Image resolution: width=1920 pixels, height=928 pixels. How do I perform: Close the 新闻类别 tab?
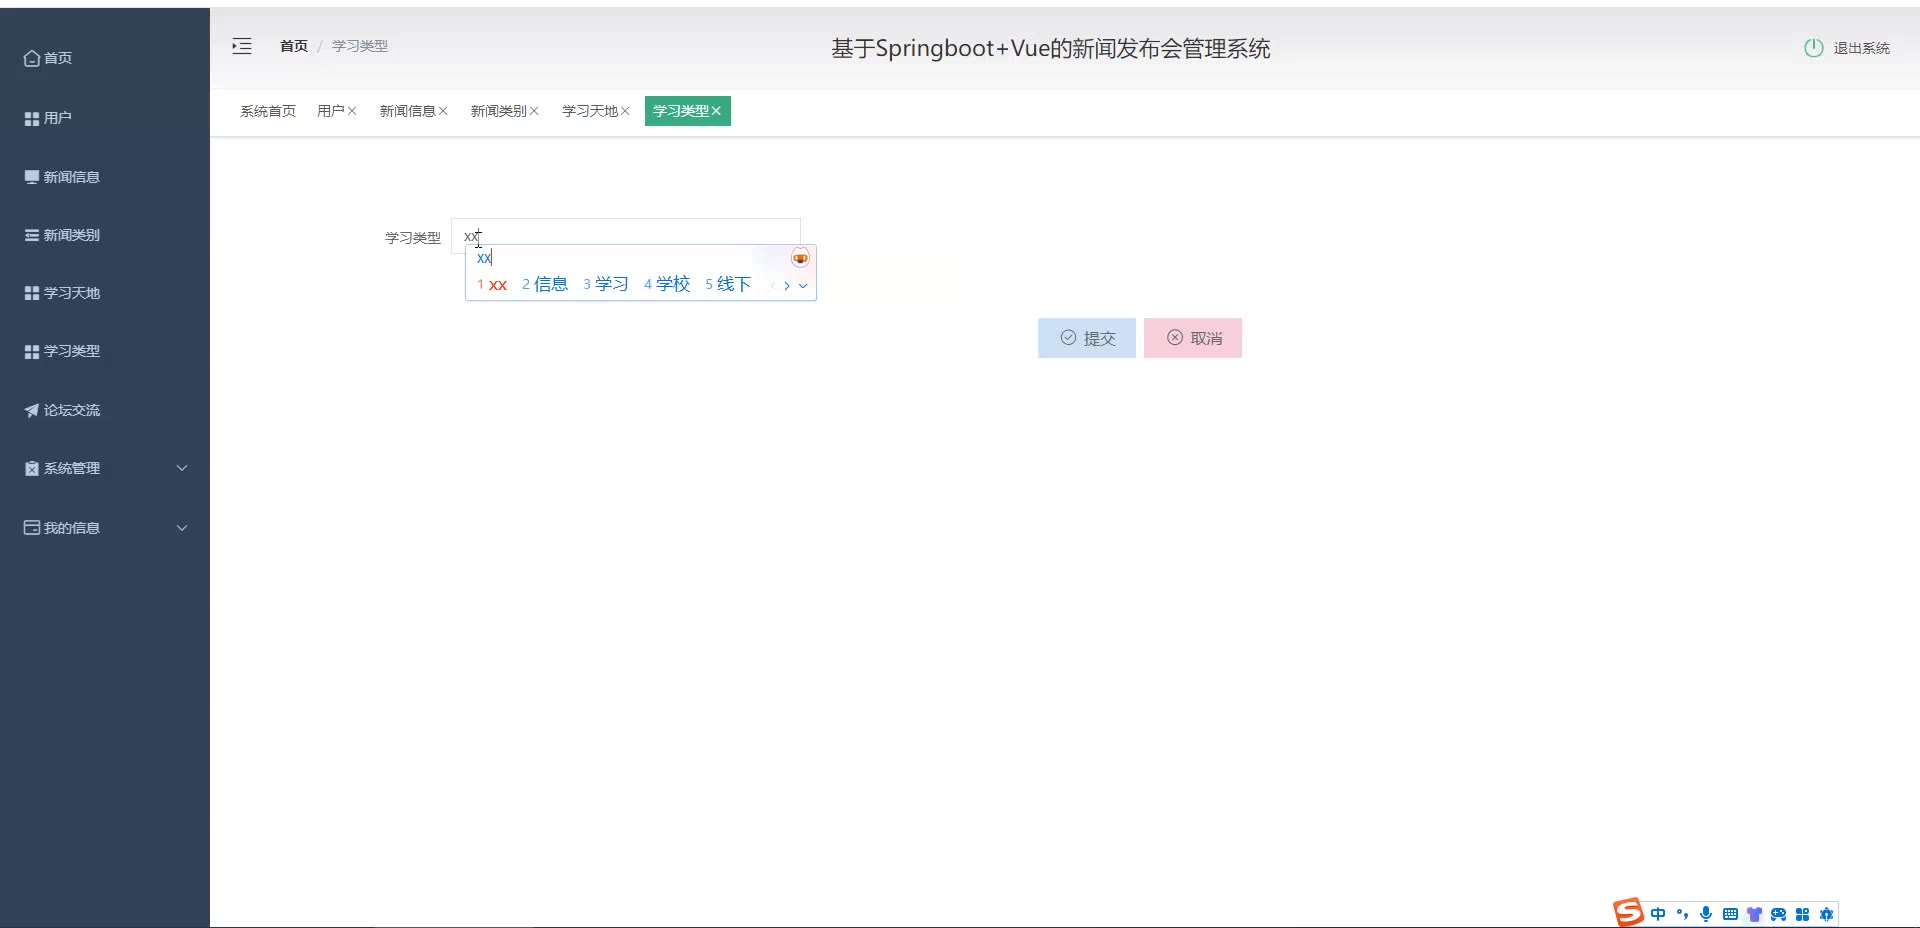tap(534, 111)
